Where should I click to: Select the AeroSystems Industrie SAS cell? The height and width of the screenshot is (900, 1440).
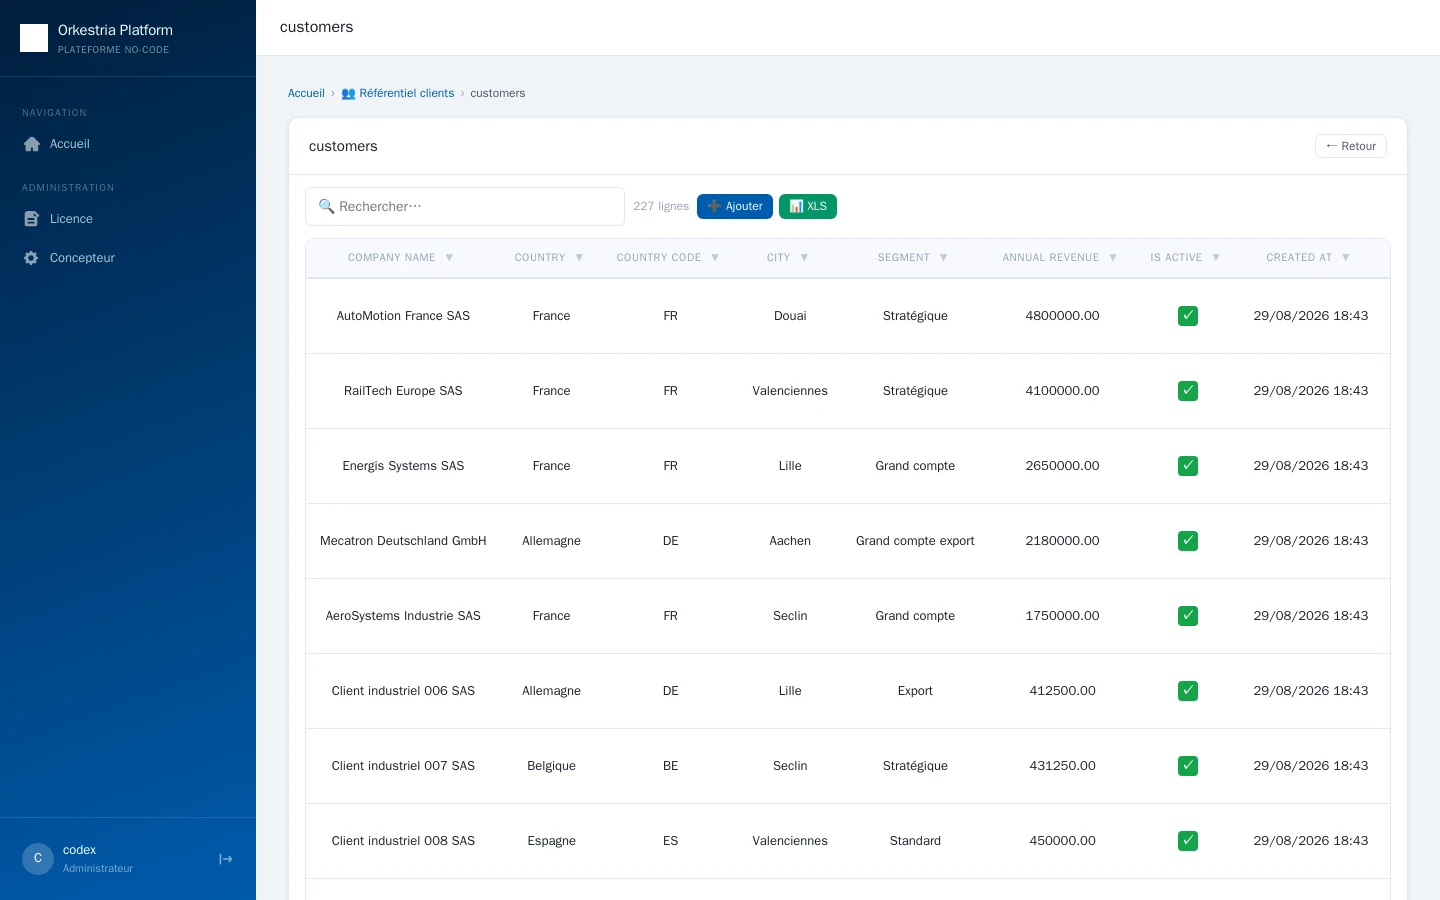(x=403, y=616)
